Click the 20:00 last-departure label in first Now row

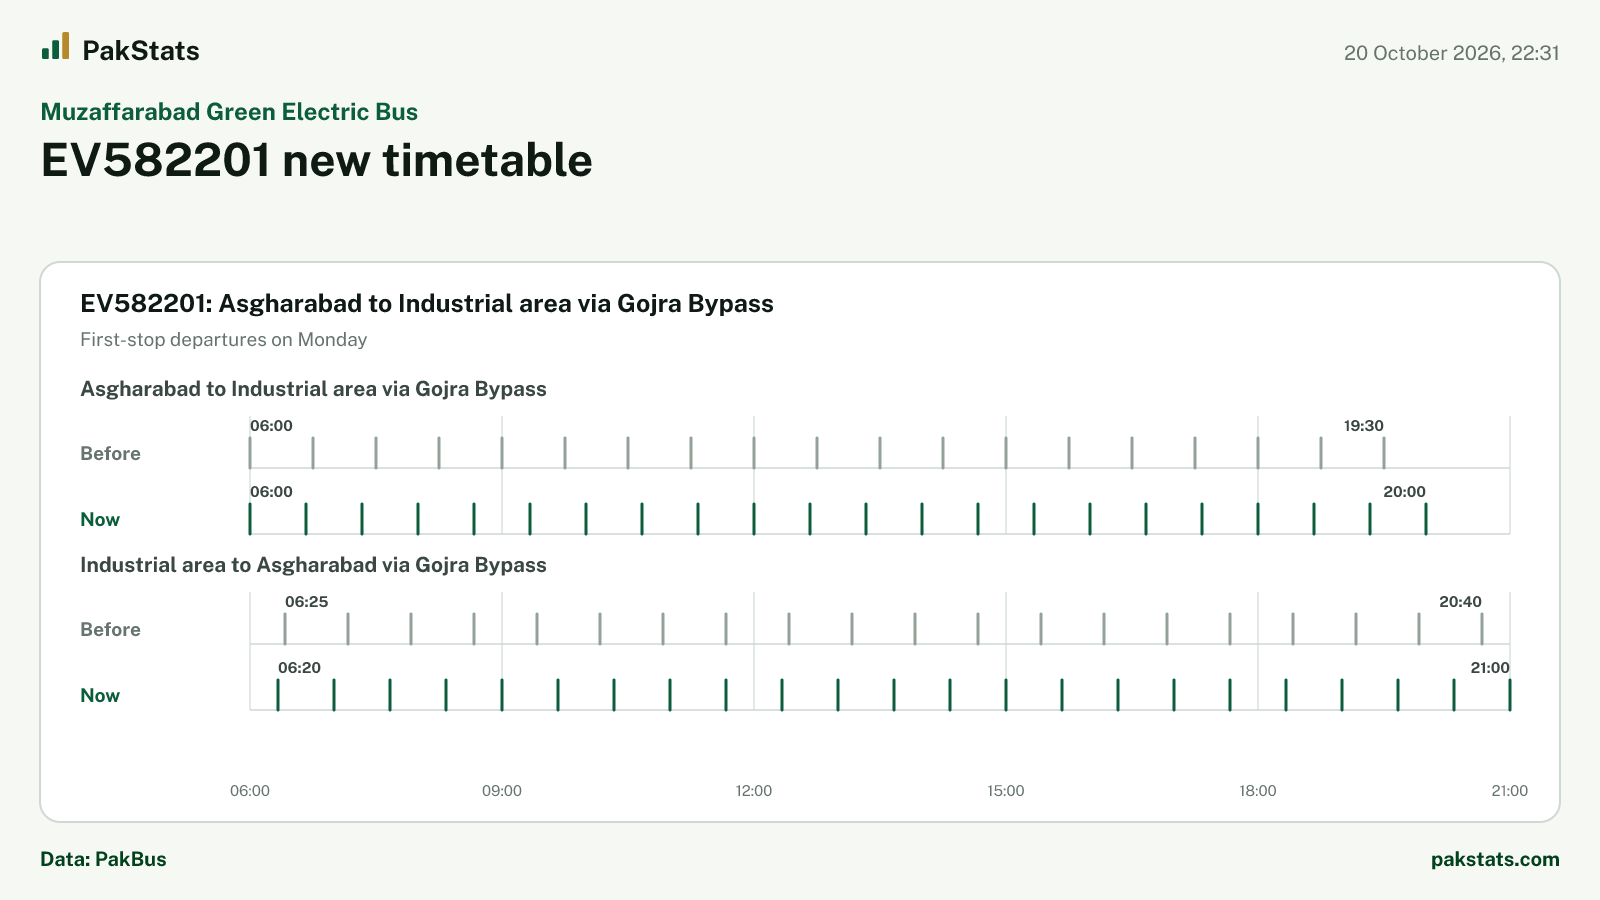[x=1404, y=492]
